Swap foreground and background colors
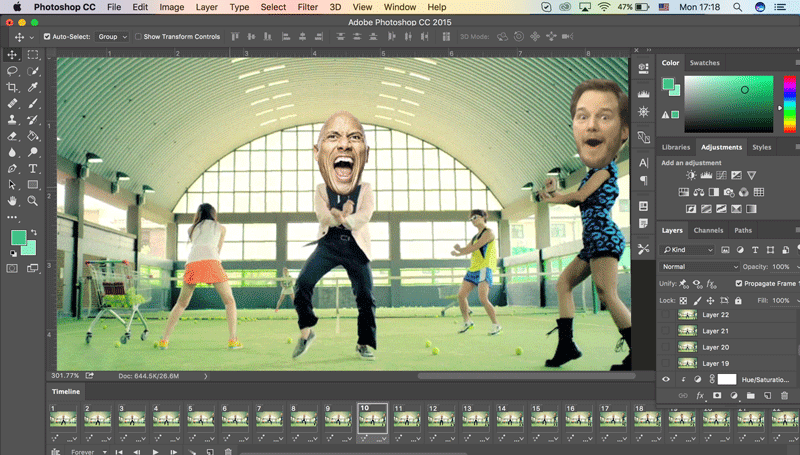The width and height of the screenshot is (800, 455). pos(34,233)
